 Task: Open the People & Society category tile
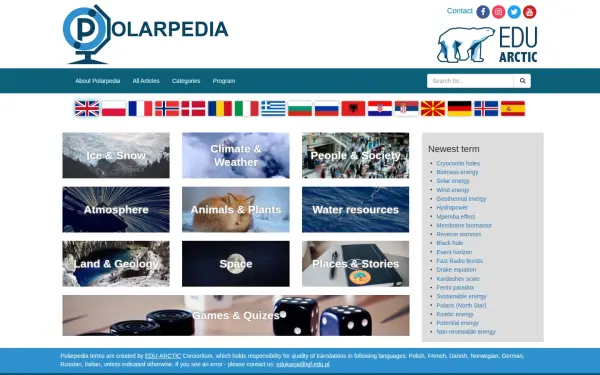point(355,155)
